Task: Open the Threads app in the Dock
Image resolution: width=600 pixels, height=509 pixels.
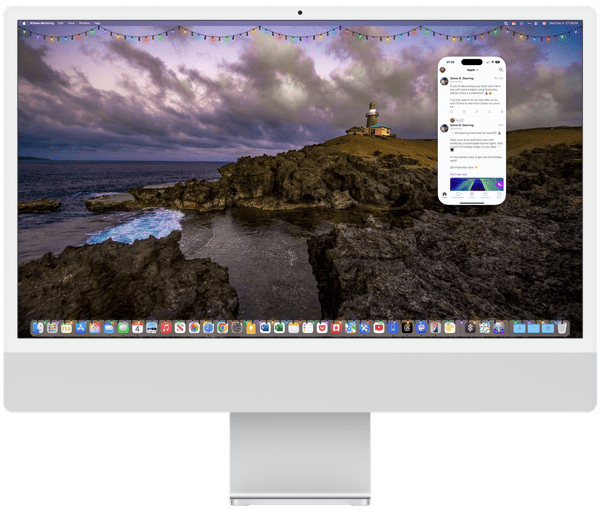Action: pos(407,328)
